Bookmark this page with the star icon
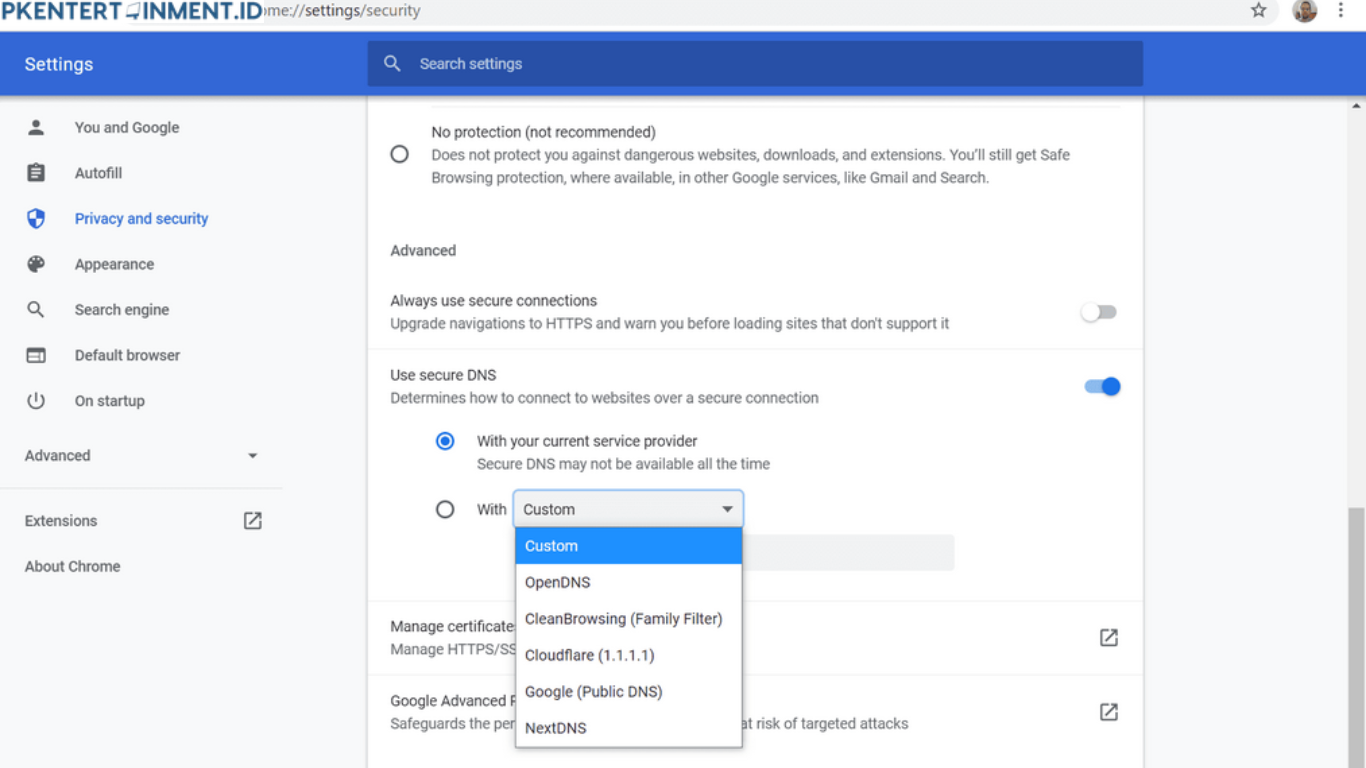The height and width of the screenshot is (768, 1366). (1259, 11)
